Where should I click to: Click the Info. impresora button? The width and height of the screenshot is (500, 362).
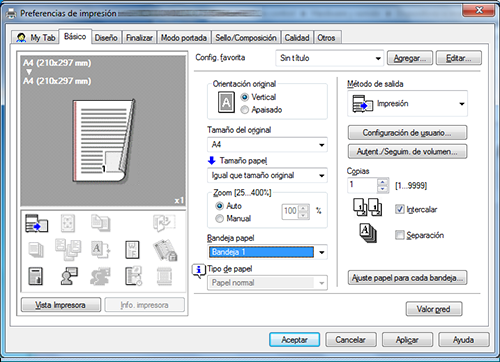144,305
